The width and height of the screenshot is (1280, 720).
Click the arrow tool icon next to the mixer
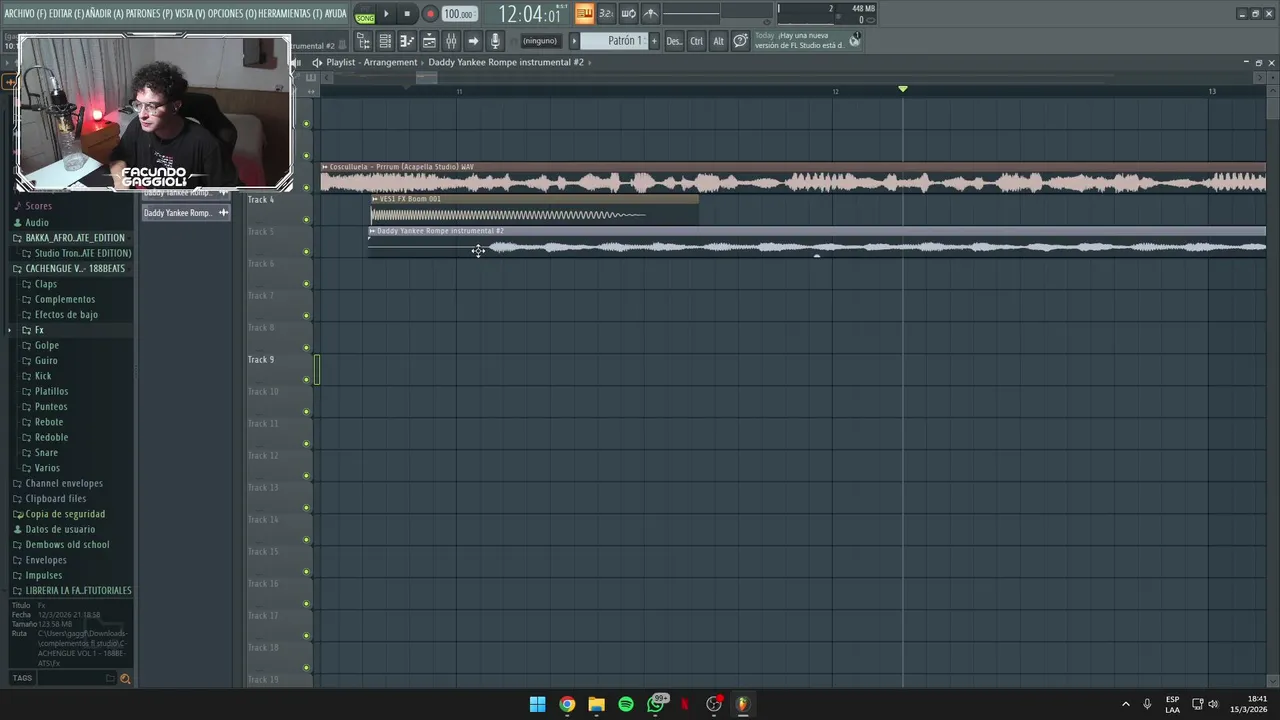coord(473,41)
